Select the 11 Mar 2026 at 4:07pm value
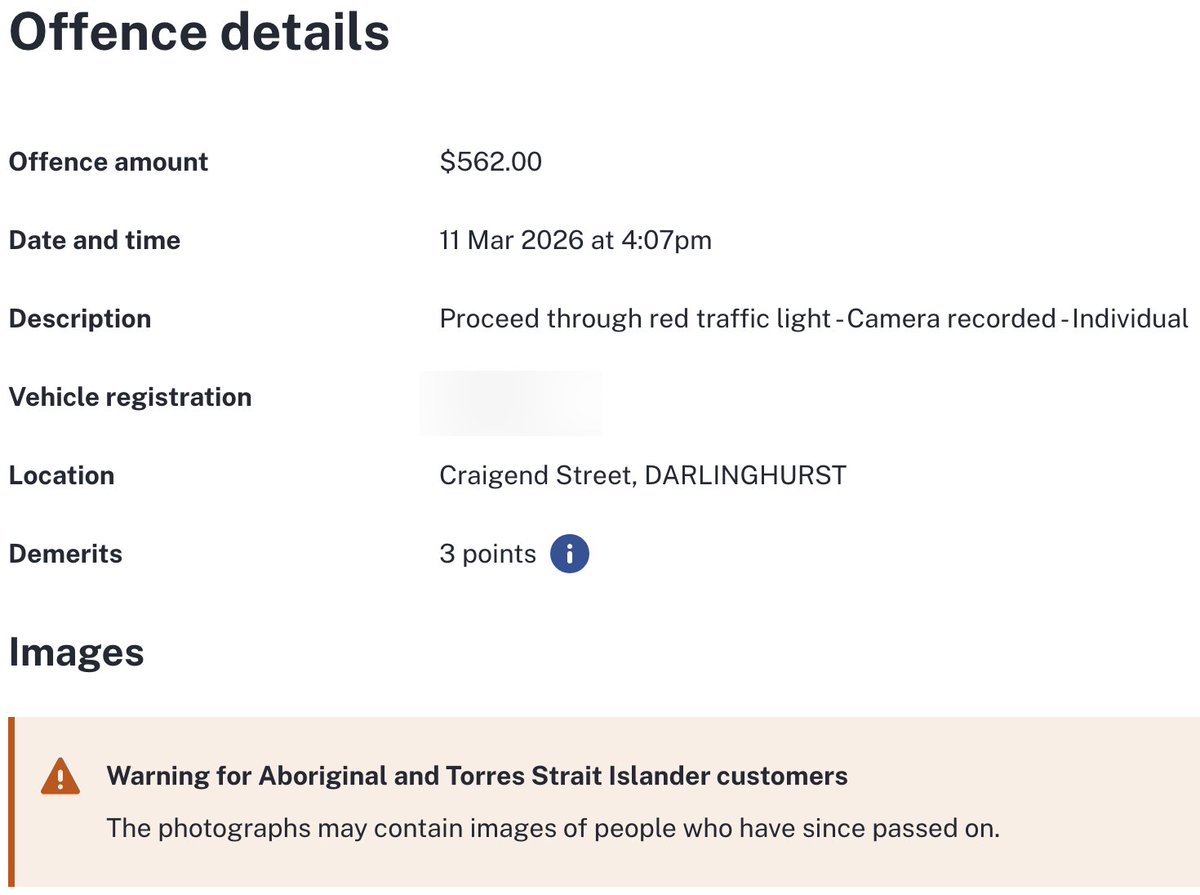The width and height of the screenshot is (1200, 895). [x=575, y=240]
